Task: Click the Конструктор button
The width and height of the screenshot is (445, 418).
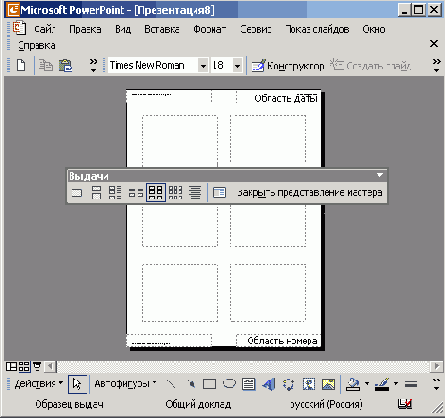Action: click(288, 65)
